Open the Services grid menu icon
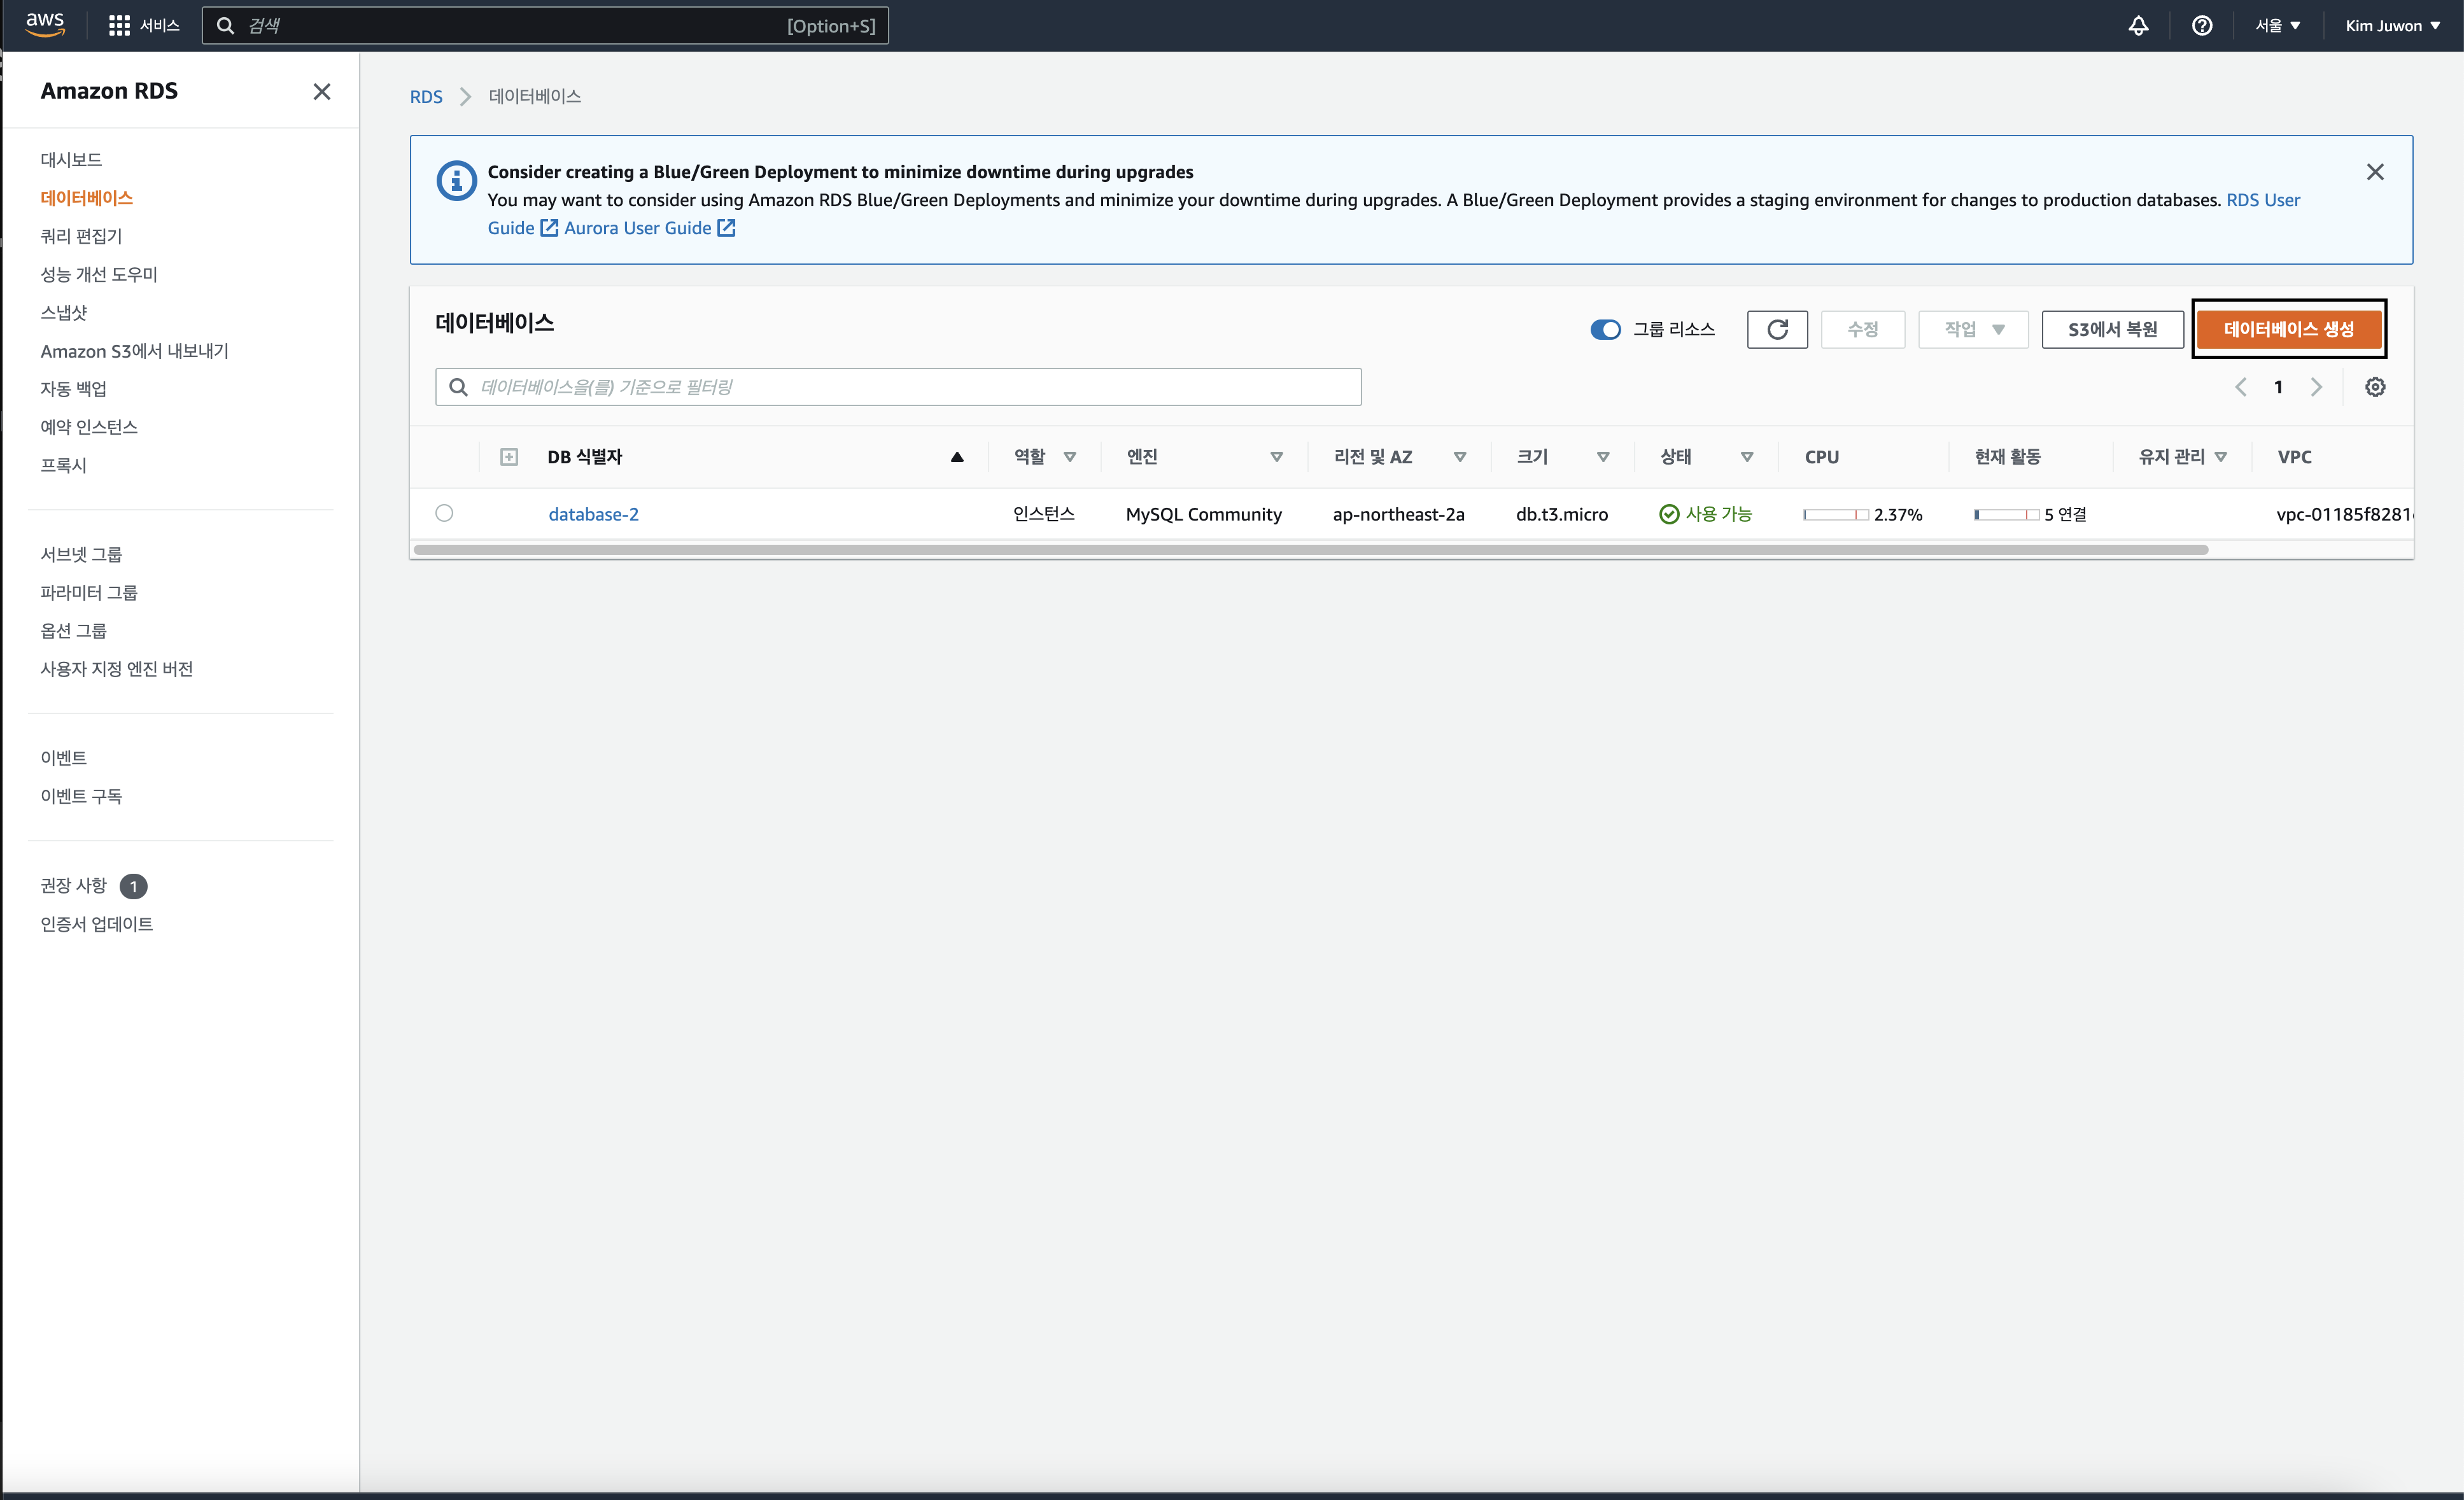2464x1500 pixels. tap(119, 25)
